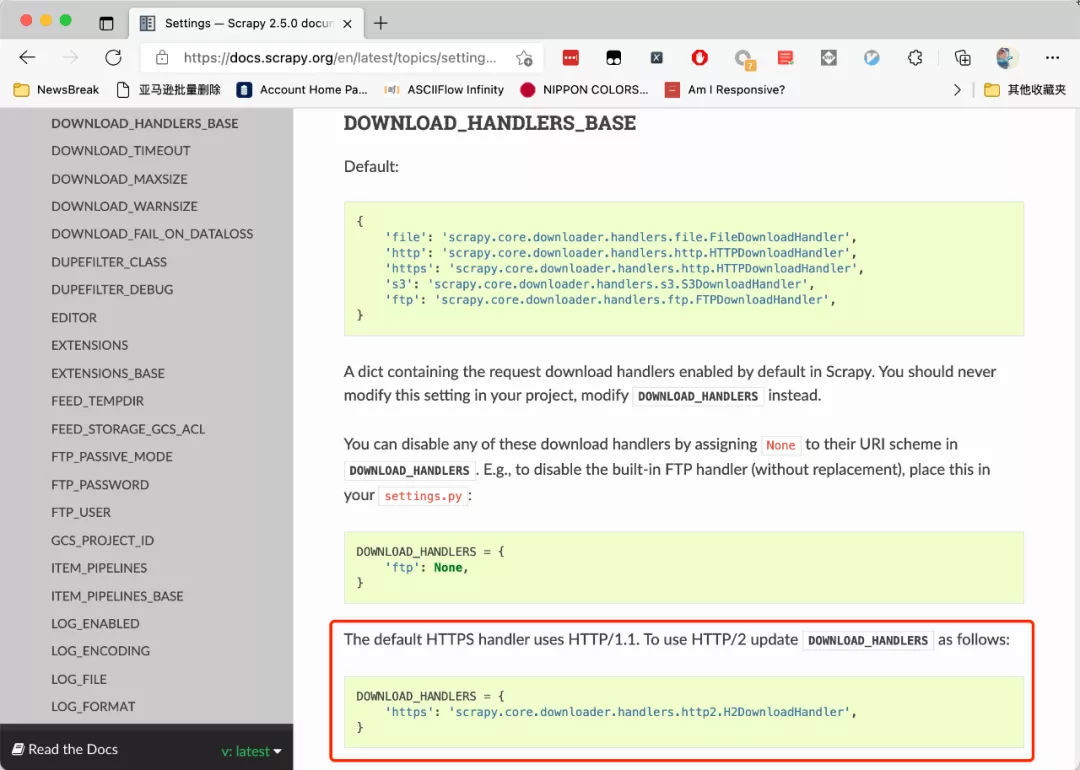Go to FTP_USER in sidebar
1080x770 pixels.
coord(81,512)
